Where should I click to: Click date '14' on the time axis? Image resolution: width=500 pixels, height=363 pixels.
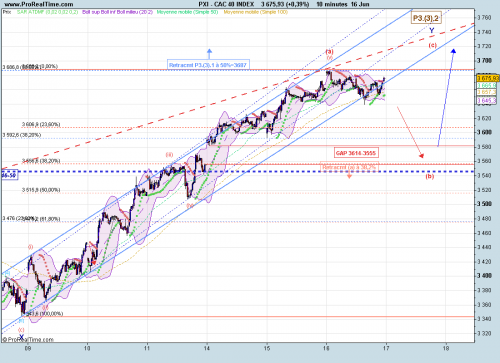[207, 348]
